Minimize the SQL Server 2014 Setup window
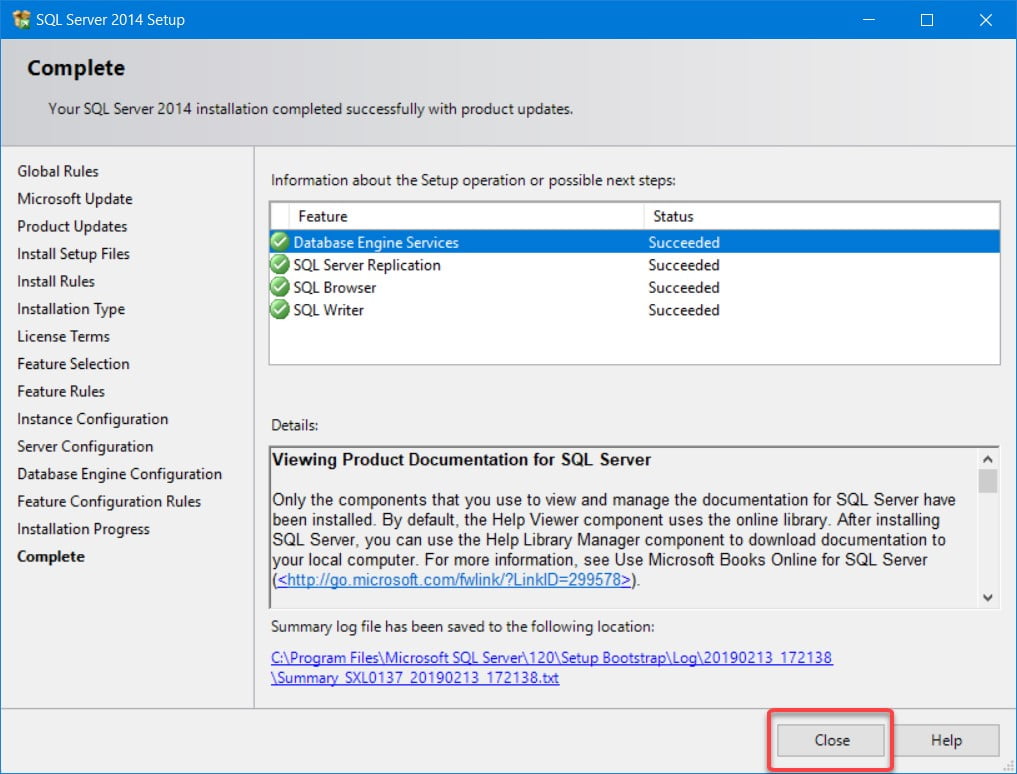This screenshot has width=1017, height=774. (x=869, y=19)
